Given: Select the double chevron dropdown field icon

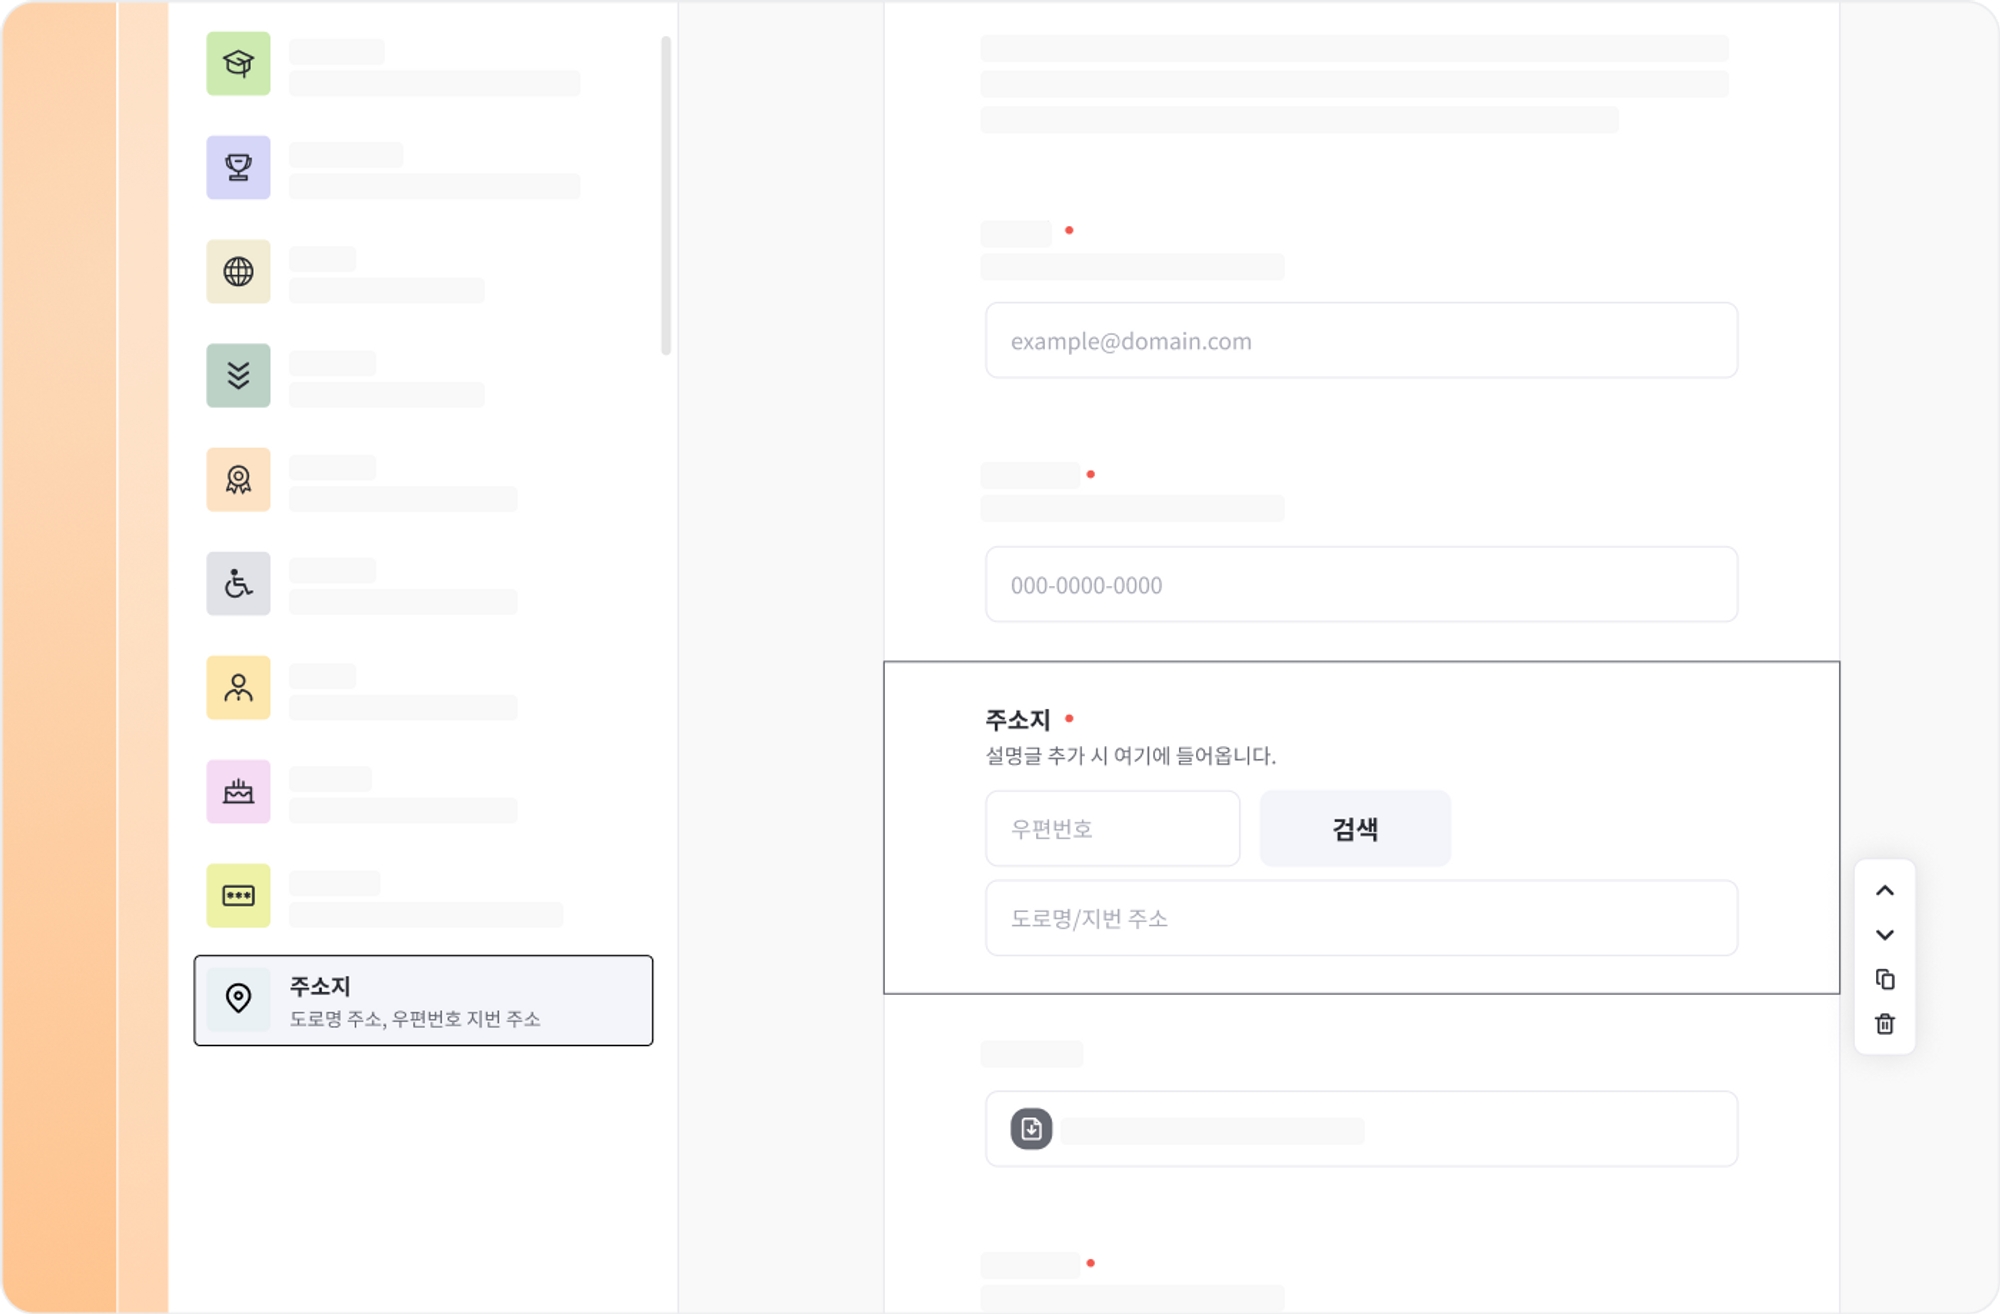Looking at the screenshot, I should click(238, 376).
